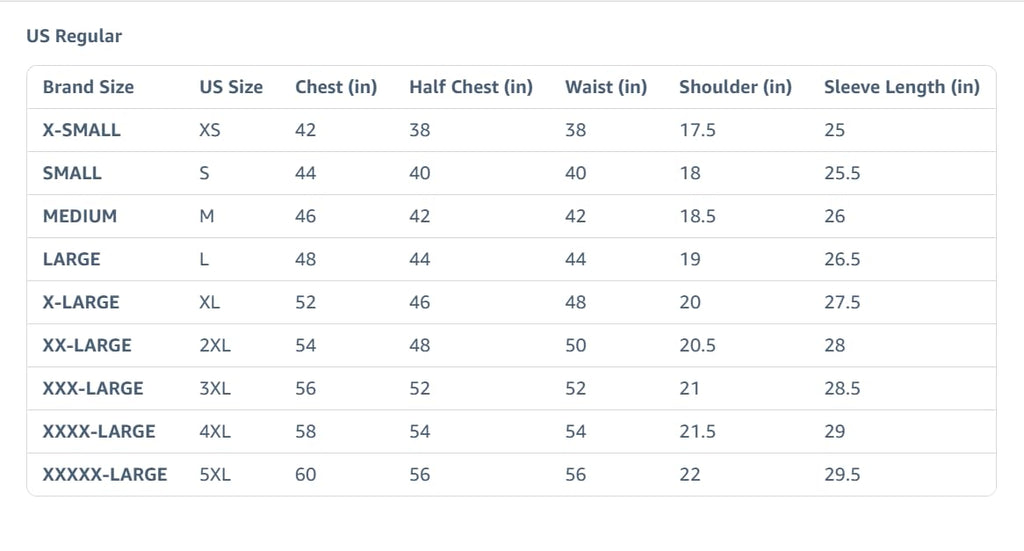Click the US Size column header

coord(231,87)
